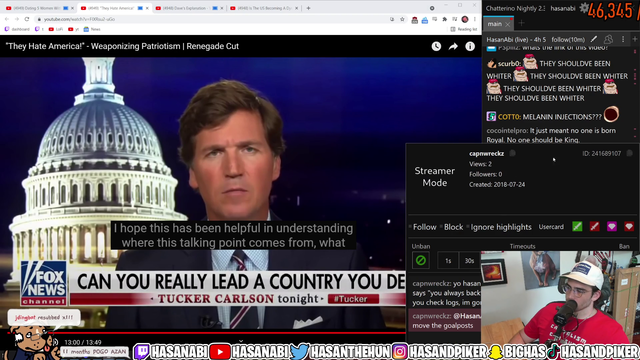
Task: Add a new Chatterino tab
Action: [x=521, y=23]
